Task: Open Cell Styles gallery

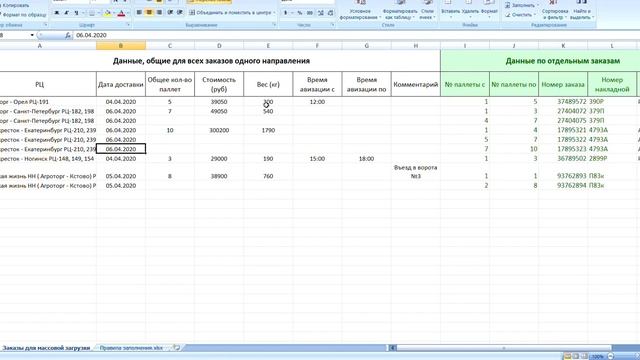Action: [x=427, y=11]
